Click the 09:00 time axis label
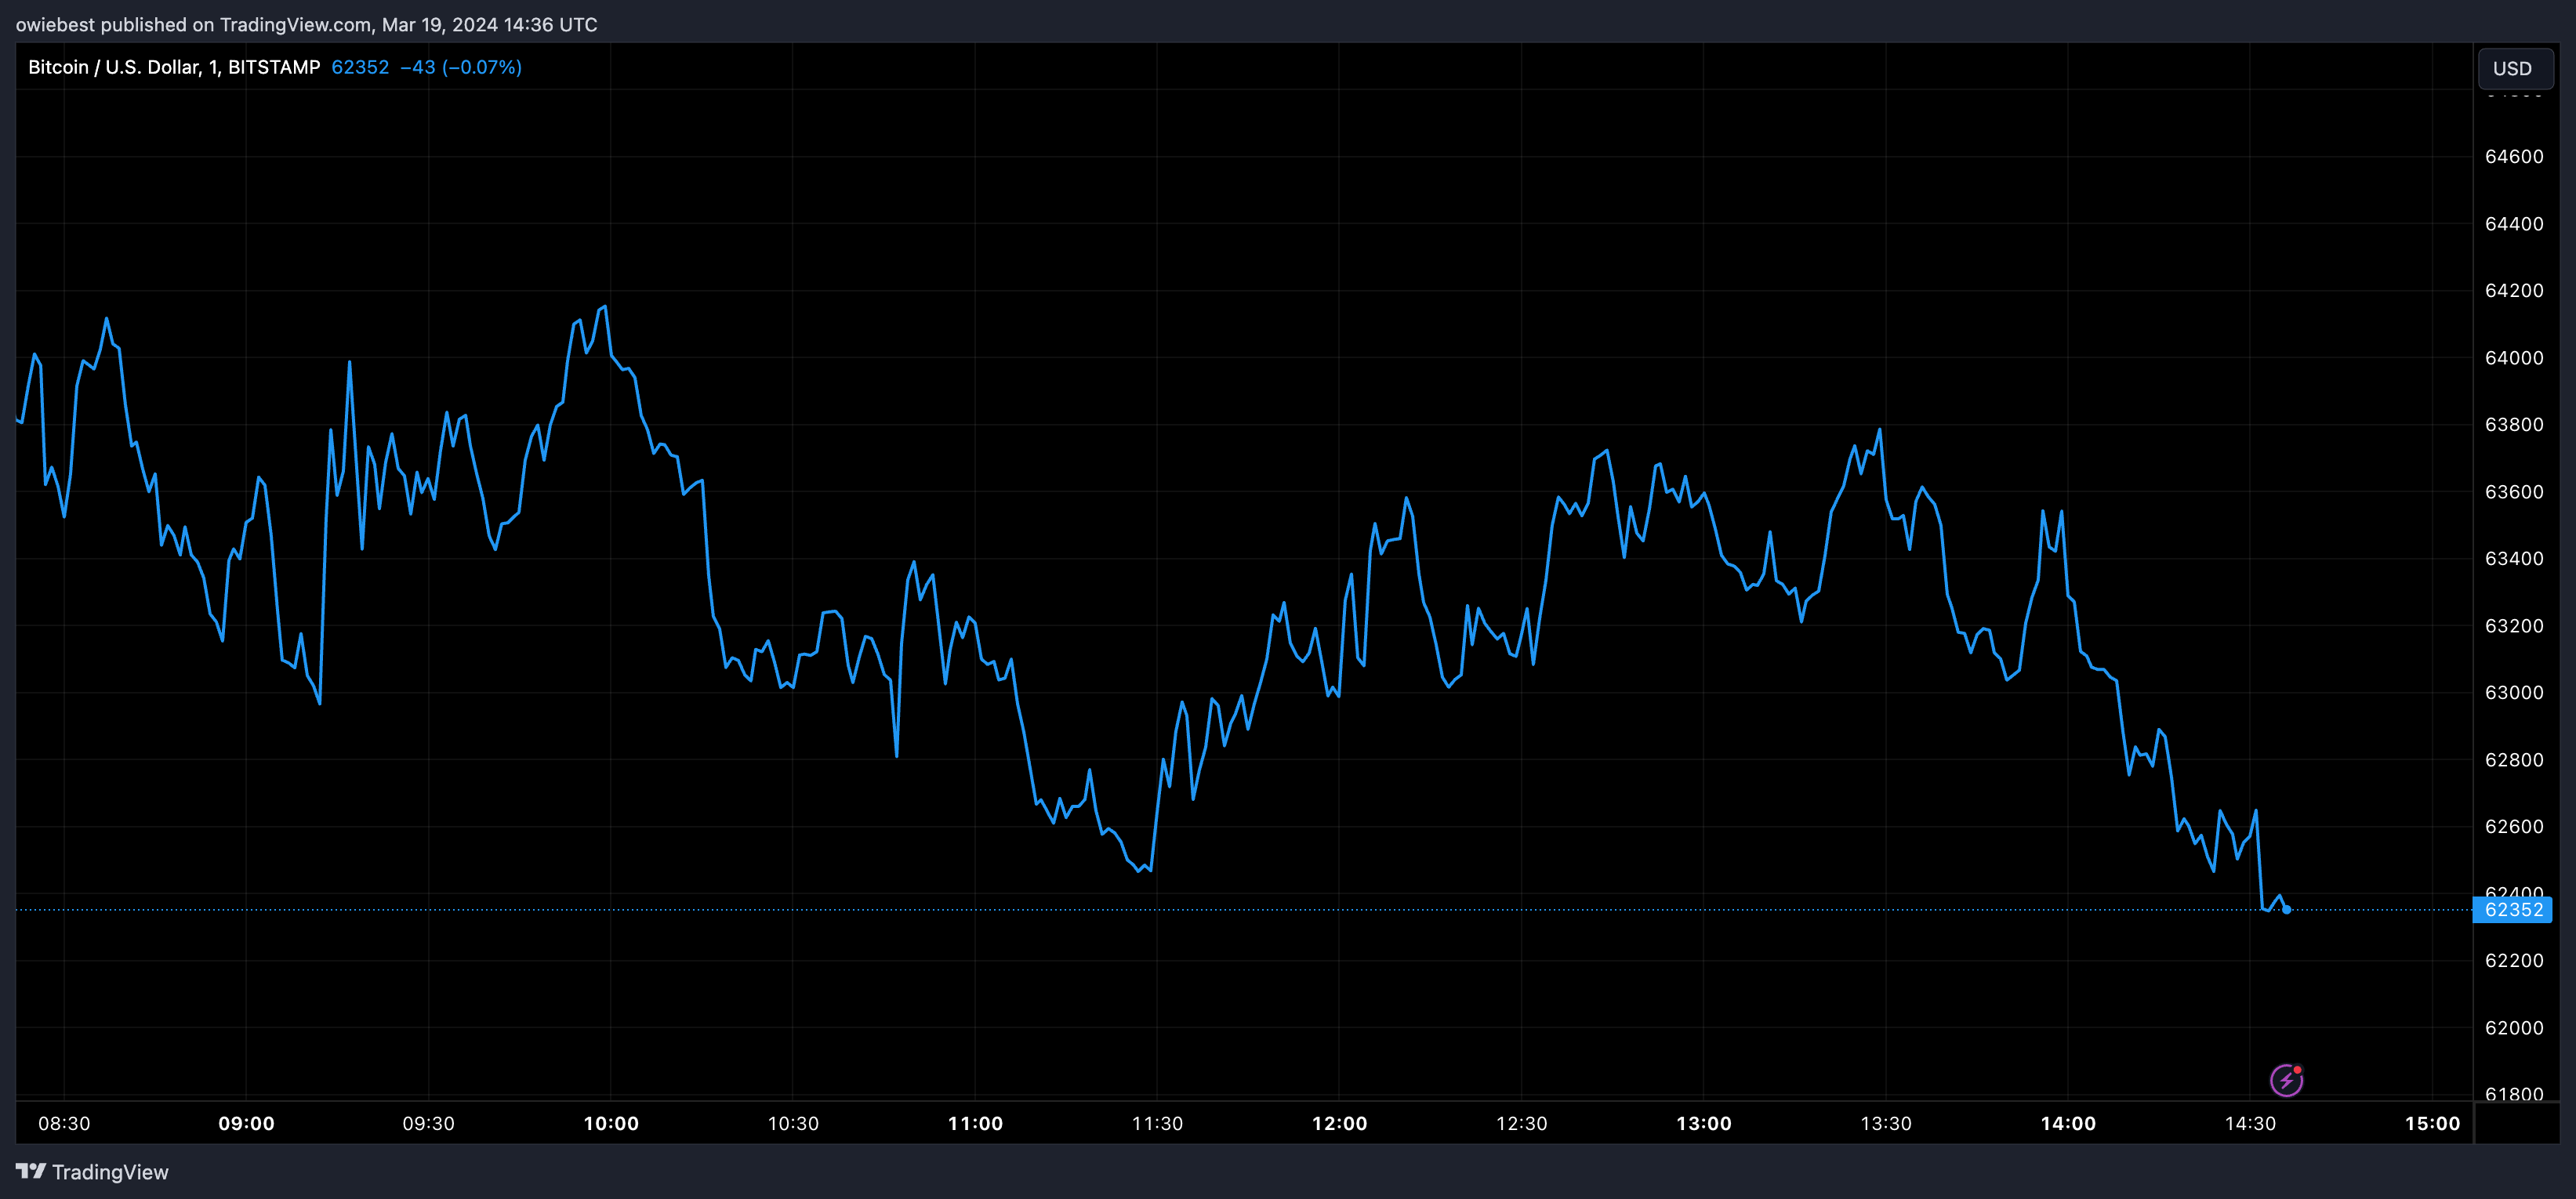This screenshot has width=2576, height=1199. coord(246,1123)
